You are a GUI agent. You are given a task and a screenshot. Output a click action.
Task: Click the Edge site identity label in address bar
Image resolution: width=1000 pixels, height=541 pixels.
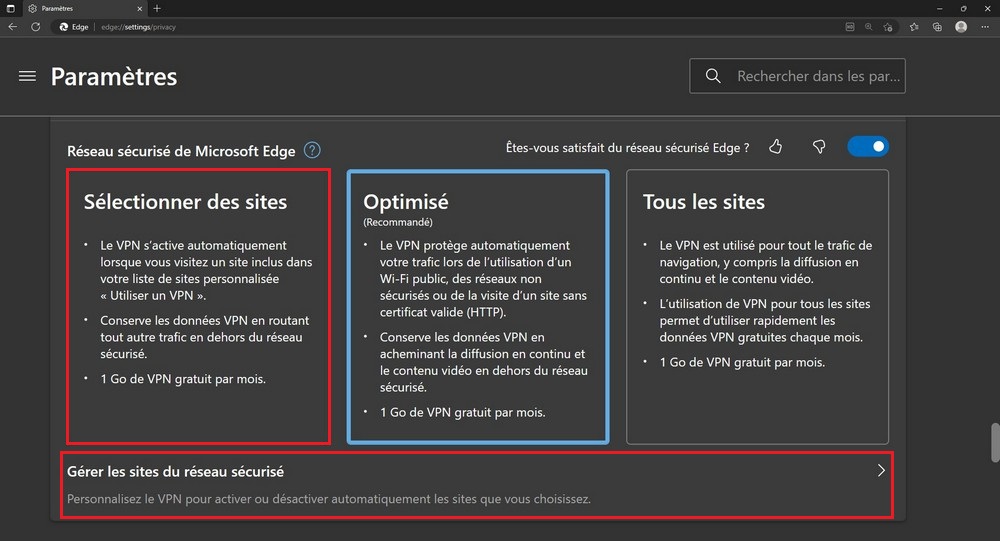(73, 27)
